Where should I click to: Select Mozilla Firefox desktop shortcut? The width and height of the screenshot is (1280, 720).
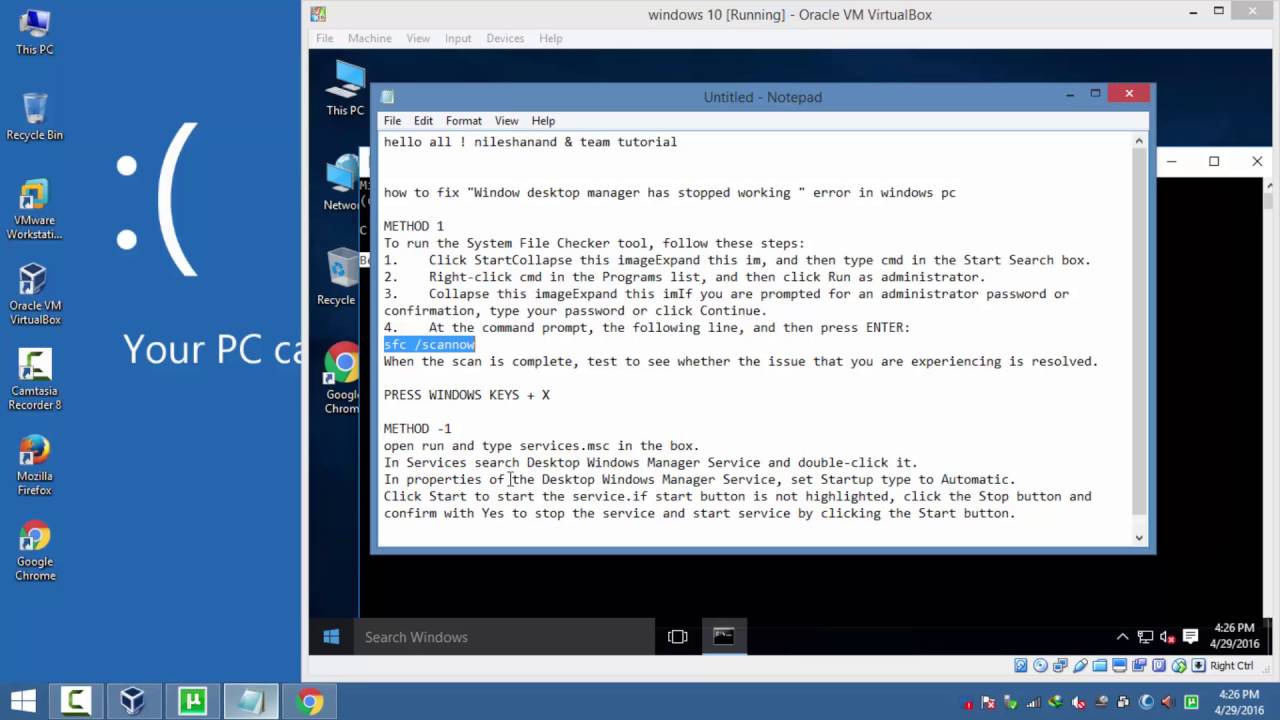click(x=35, y=465)
